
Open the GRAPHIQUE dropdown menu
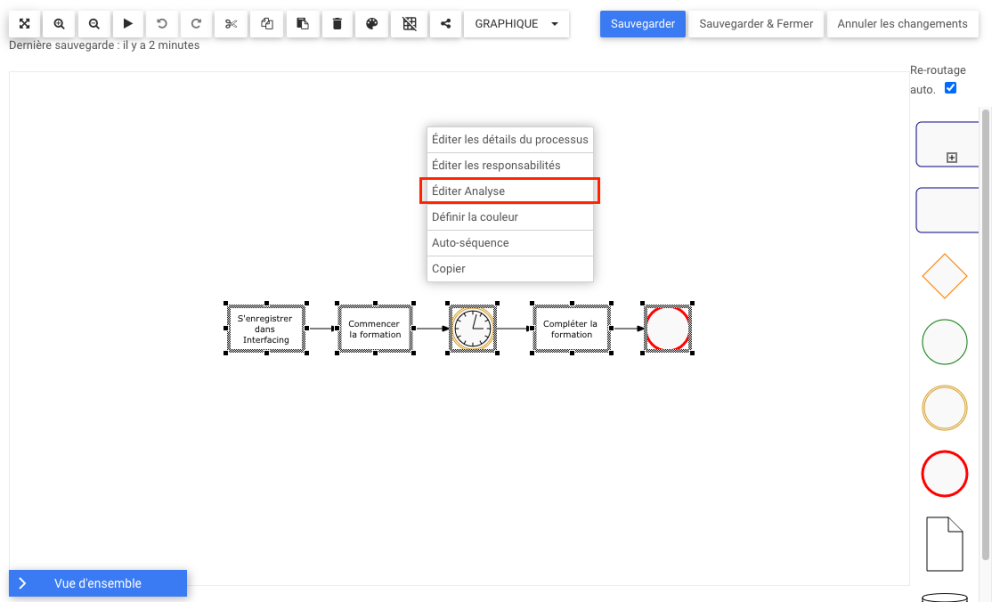pos(516,24)
